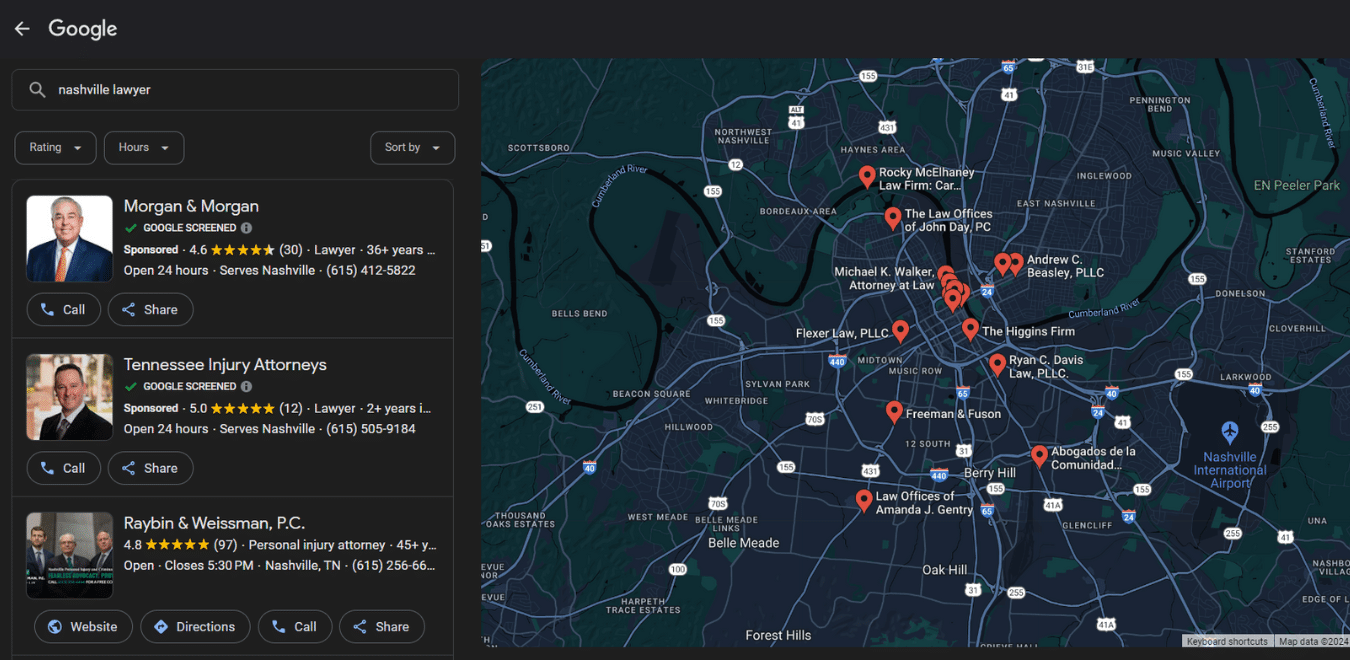1350x660 pixels.
Task: Select the Ryan C. Davis Law pin
Action: pyautogui.click(x=997, y=364)
